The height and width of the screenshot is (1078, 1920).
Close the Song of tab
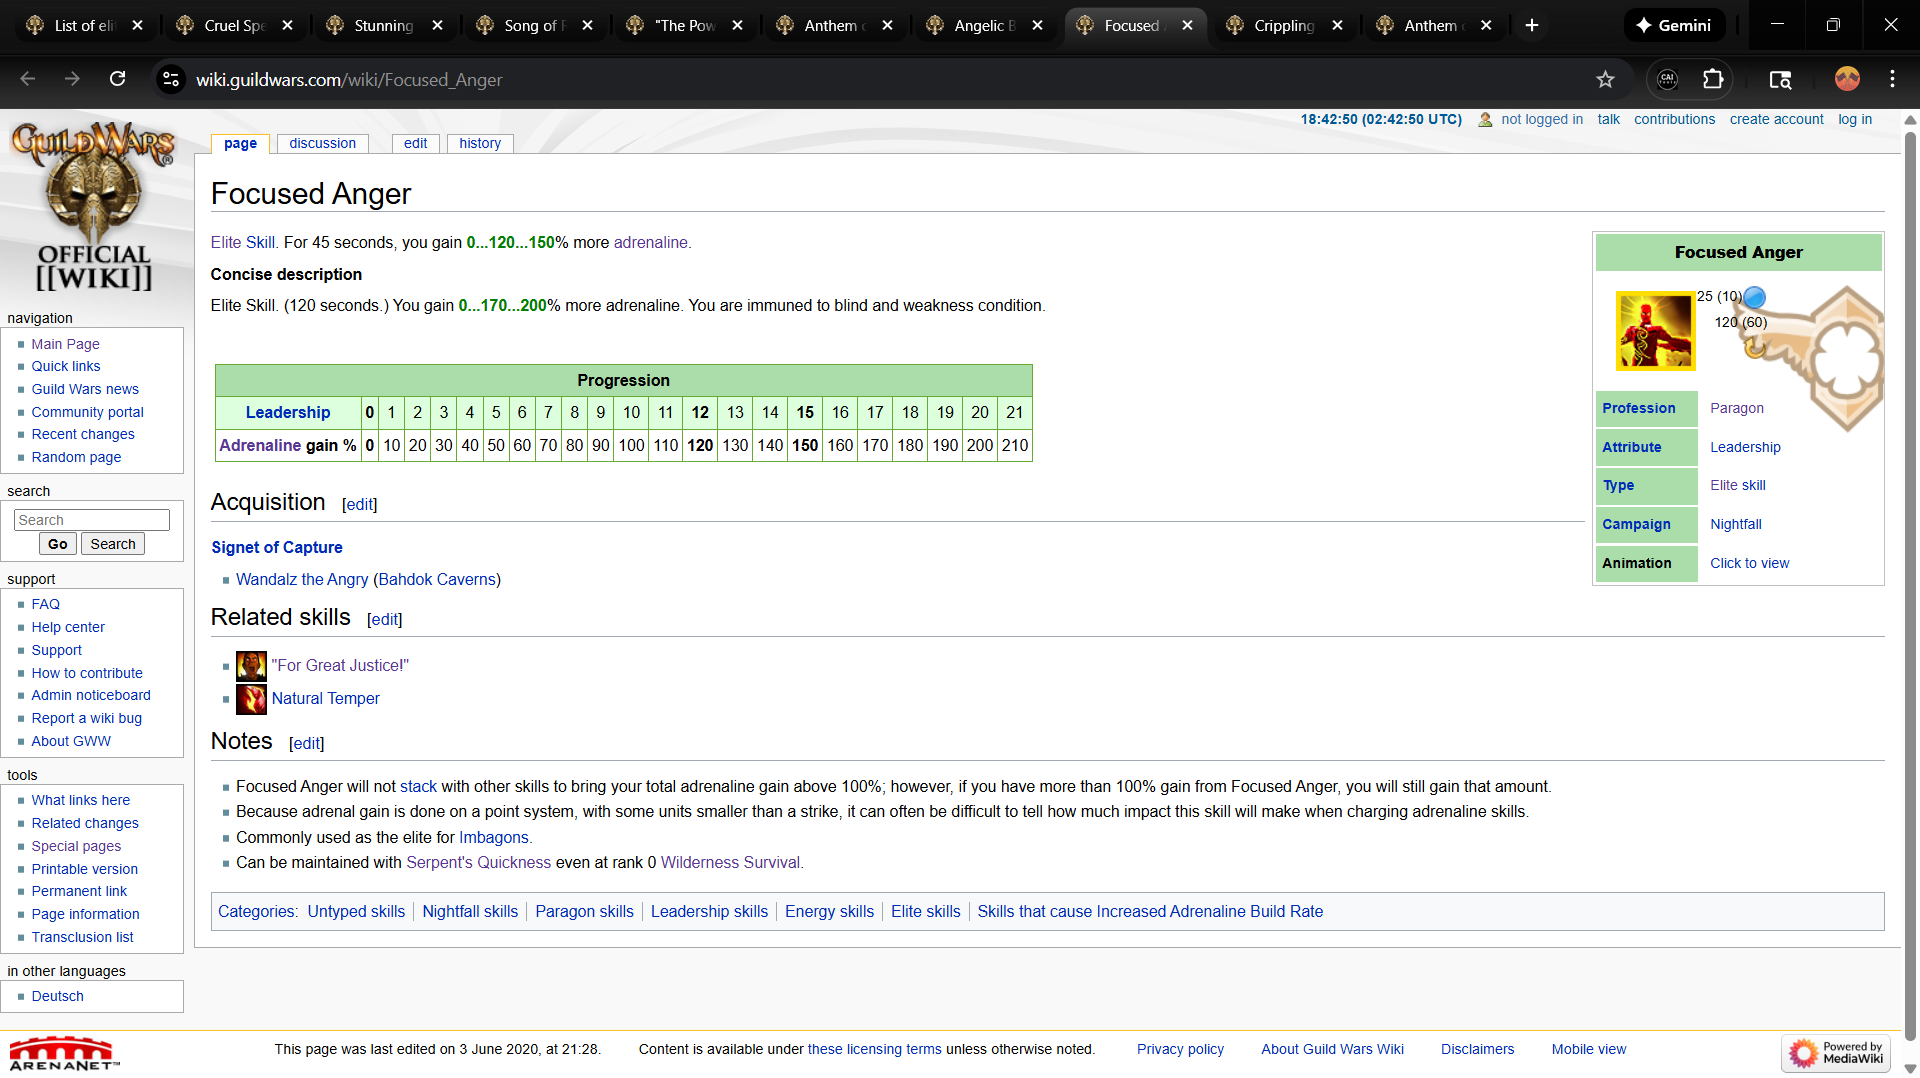click(587, 25)
